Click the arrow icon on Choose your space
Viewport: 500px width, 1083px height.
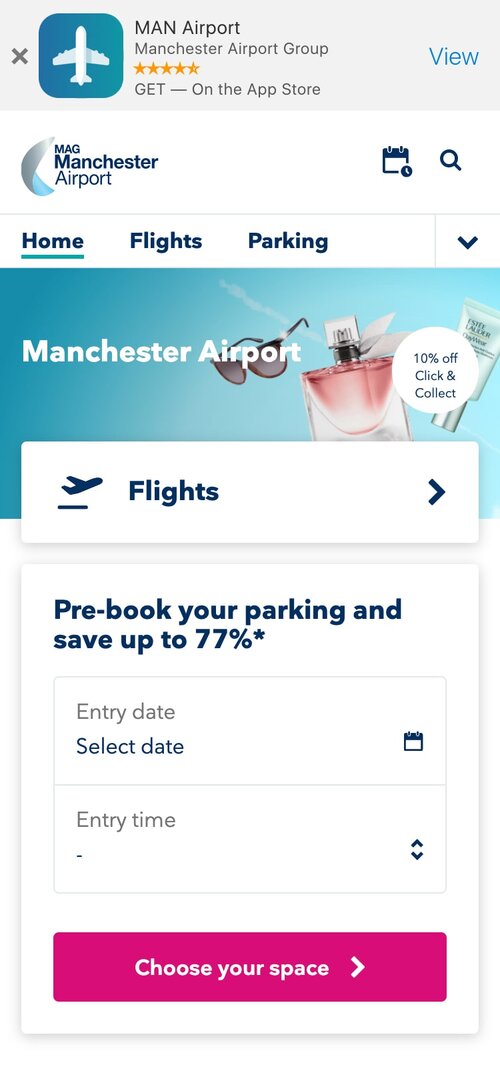(357, 967)
